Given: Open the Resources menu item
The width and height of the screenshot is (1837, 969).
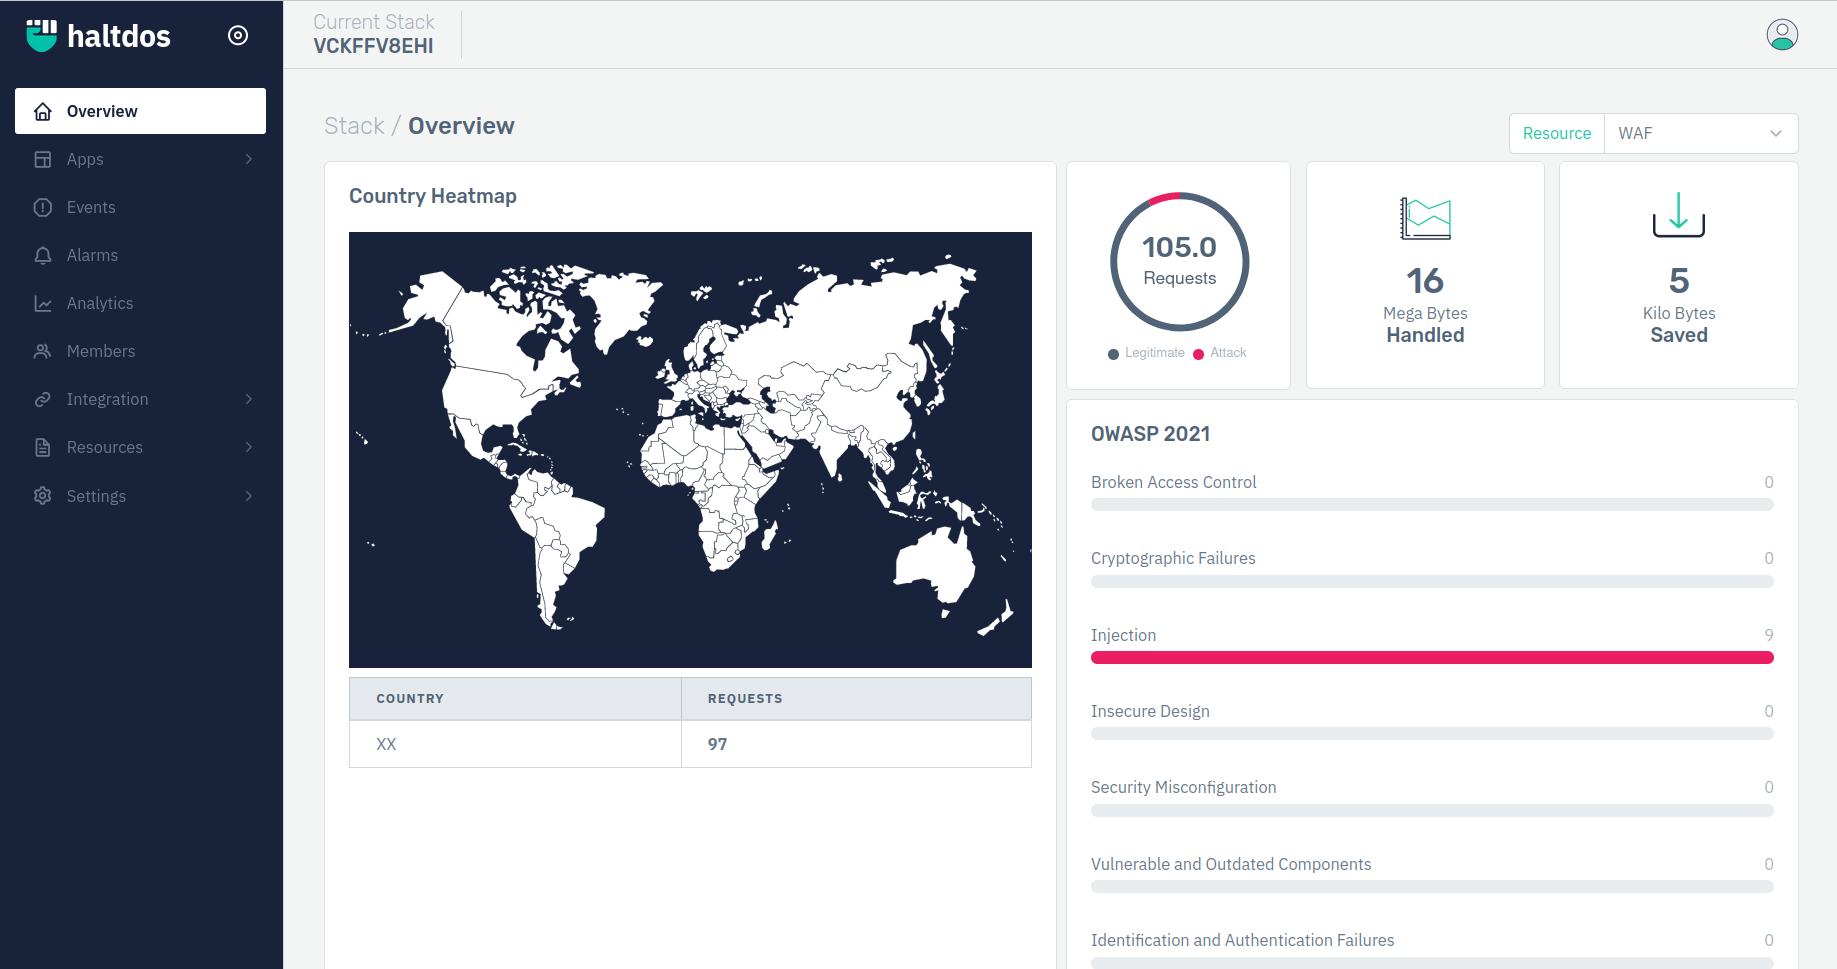Looking at the screenshot, I should [140, 447].
